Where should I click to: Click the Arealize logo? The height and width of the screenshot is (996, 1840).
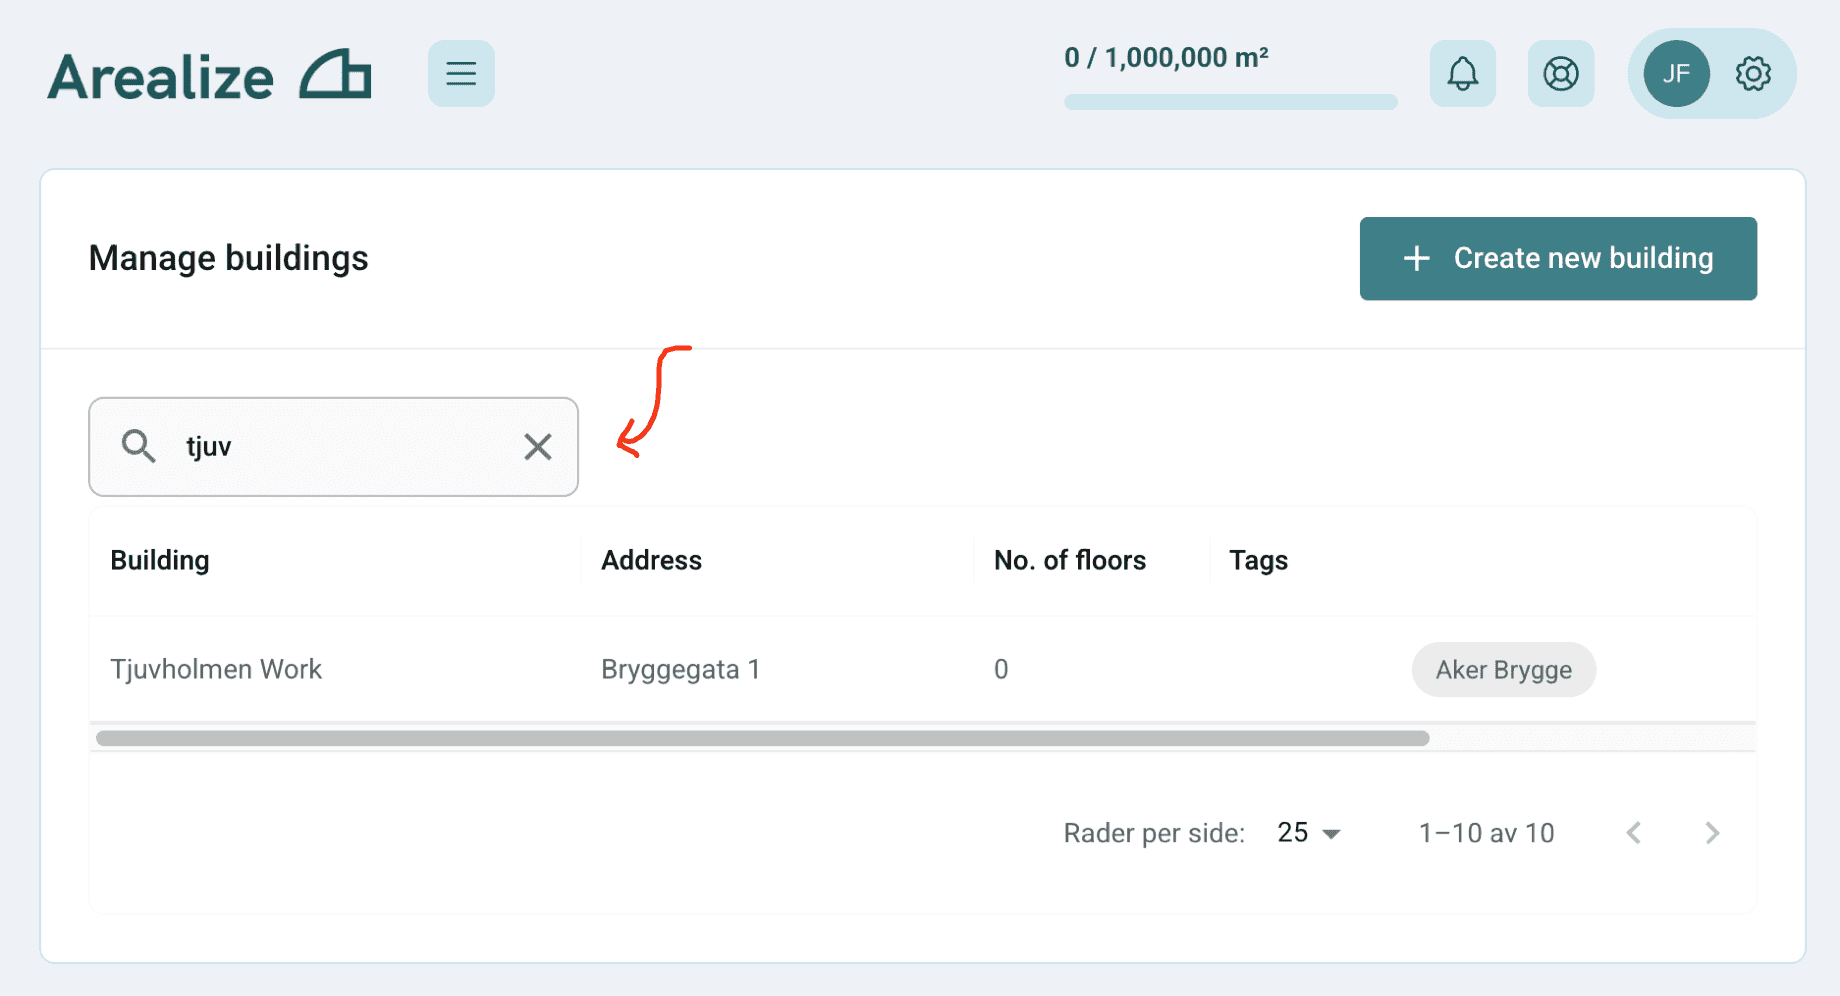click(210, 76)
